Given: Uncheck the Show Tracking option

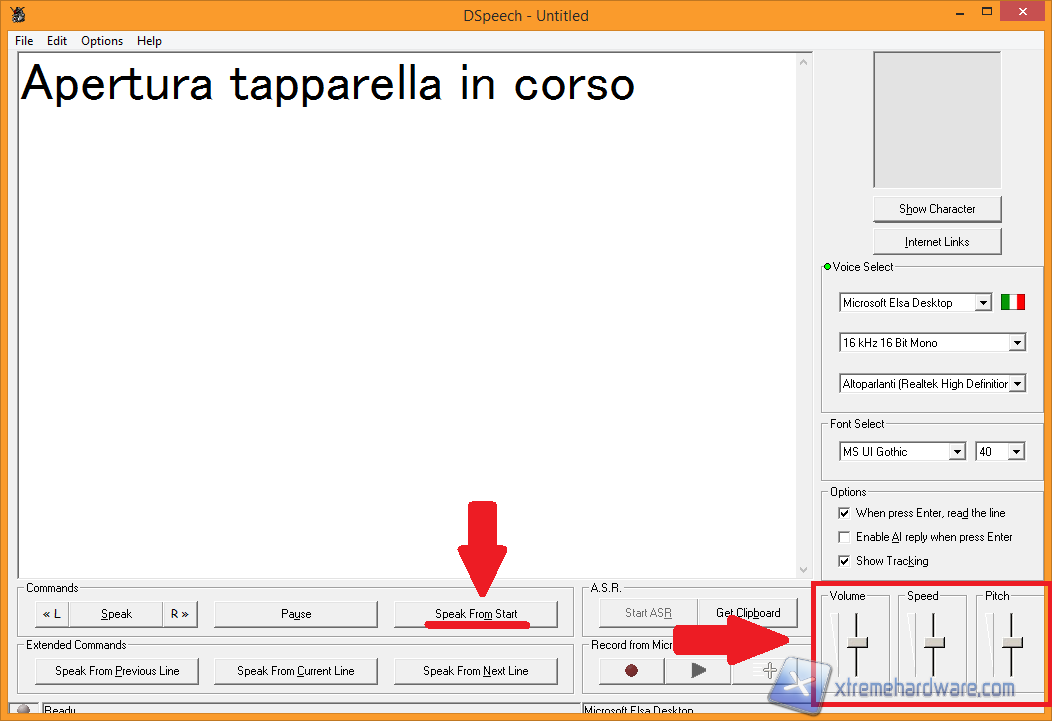Looking at the screenshot, I should point(844,561).
